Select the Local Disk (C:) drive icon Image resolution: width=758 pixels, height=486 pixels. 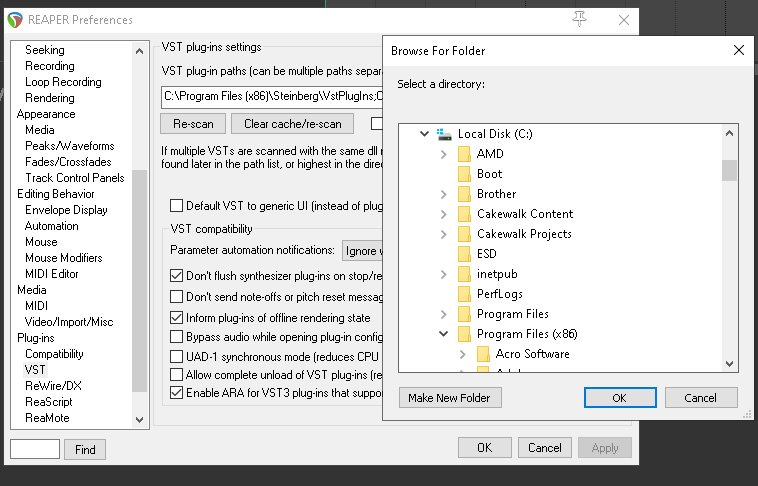click(444, 134)
